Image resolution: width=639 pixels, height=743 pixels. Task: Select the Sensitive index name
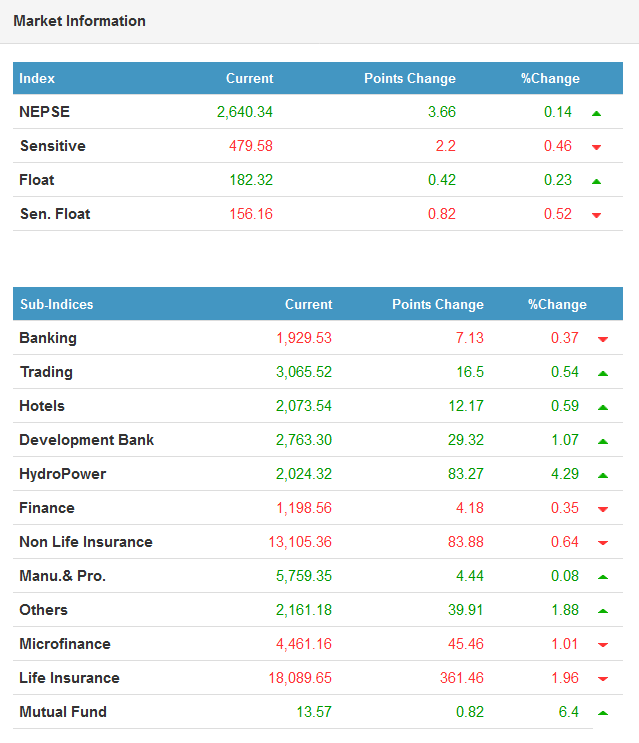53,146
